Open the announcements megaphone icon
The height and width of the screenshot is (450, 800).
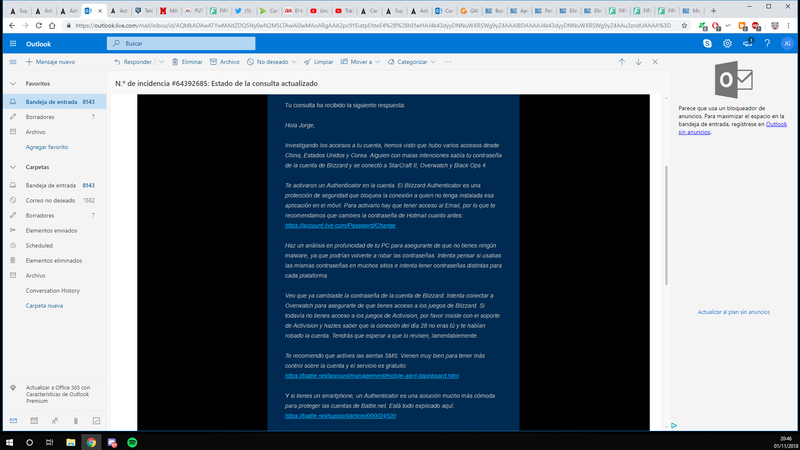(x=747, y=44)
